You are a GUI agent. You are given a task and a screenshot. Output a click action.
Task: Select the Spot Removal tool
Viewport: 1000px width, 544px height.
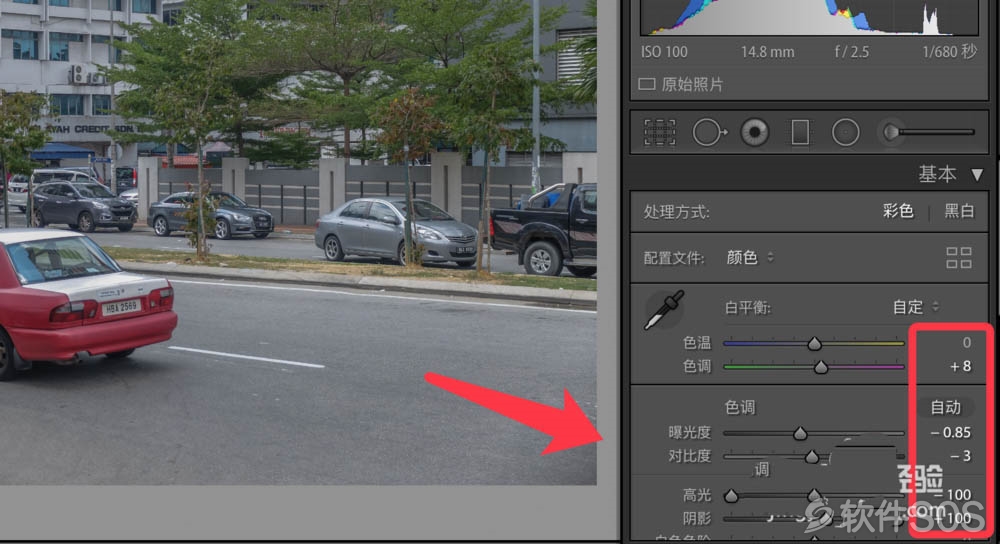click(709, 133)
